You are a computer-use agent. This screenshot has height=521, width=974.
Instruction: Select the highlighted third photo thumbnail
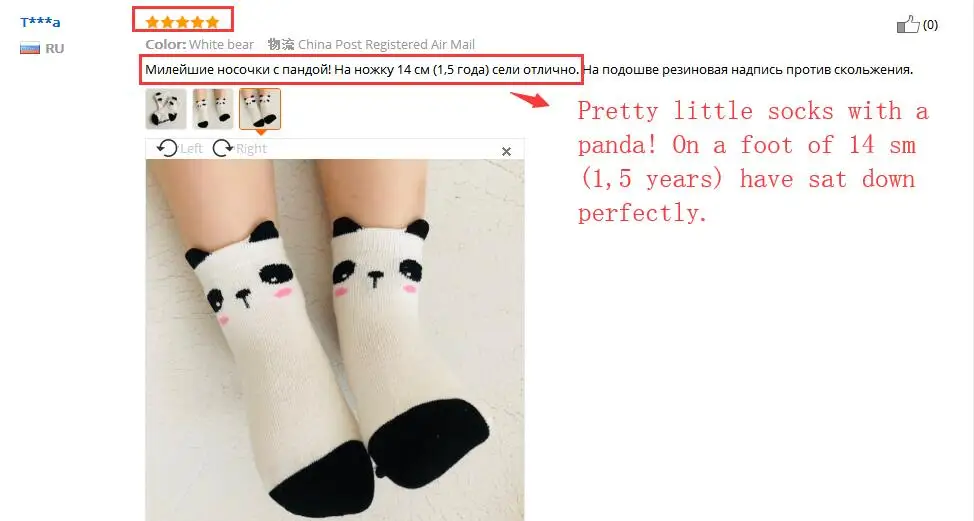[260, 109]
